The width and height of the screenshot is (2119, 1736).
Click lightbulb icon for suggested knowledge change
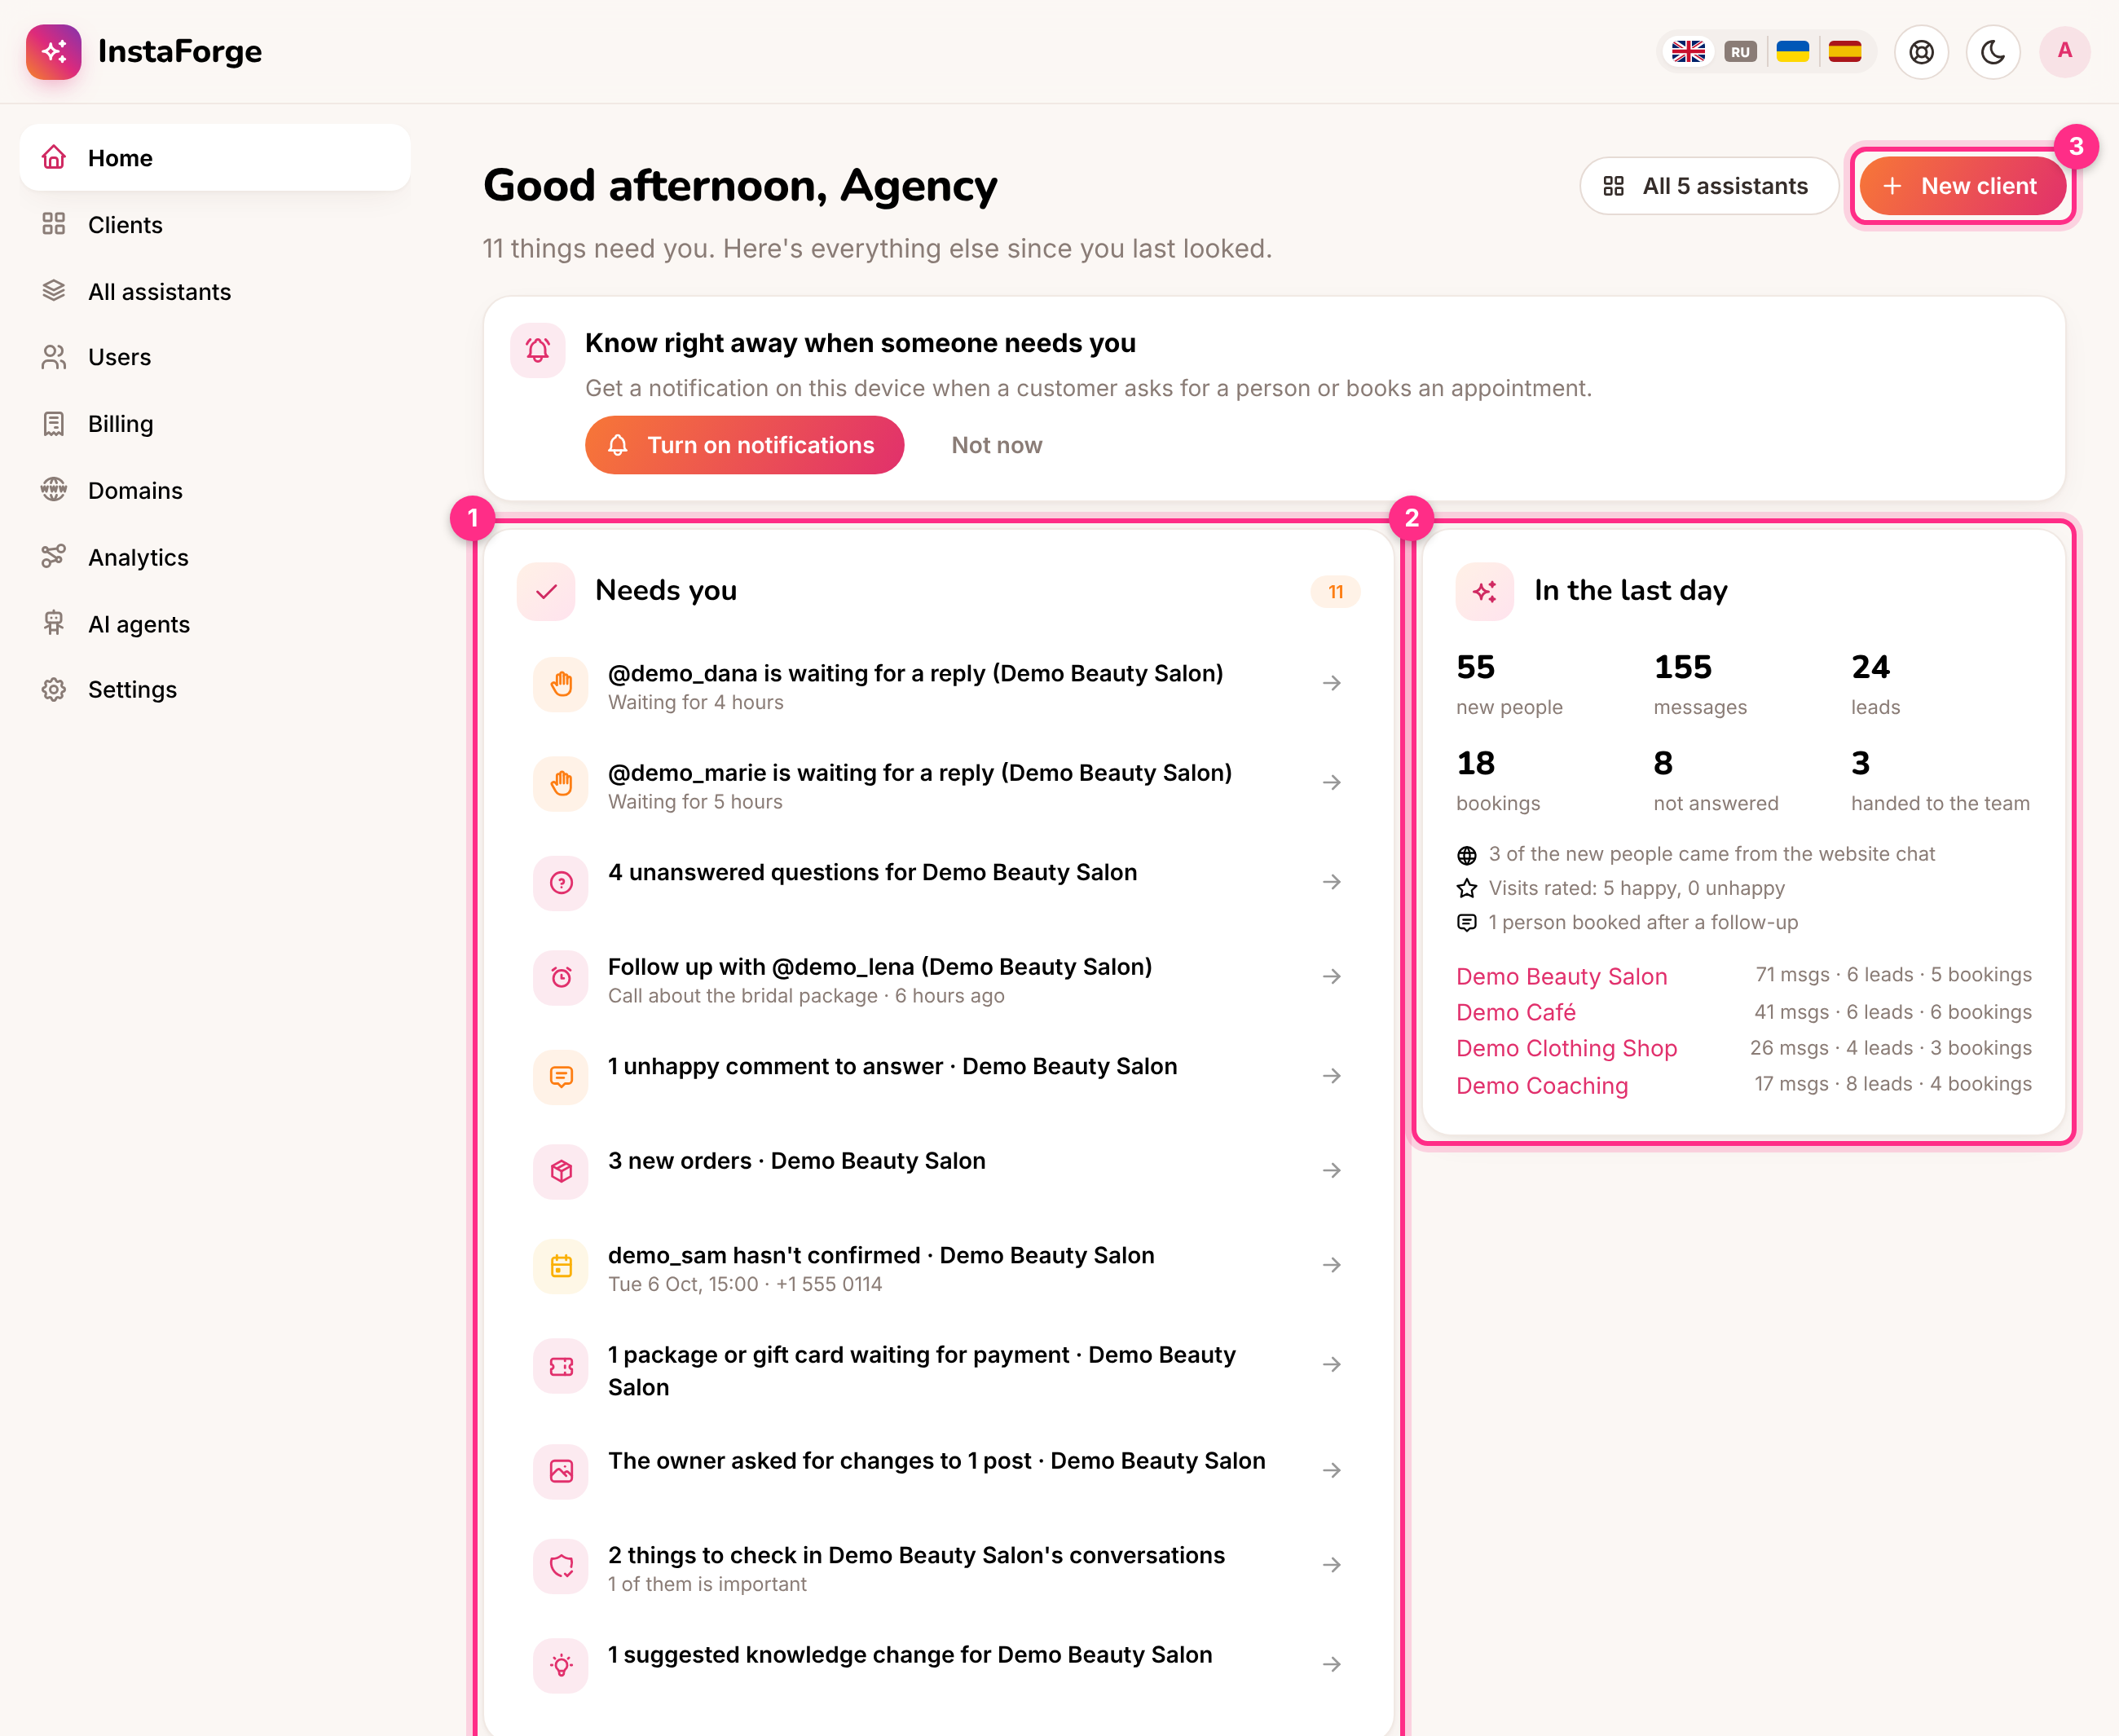561,1665
